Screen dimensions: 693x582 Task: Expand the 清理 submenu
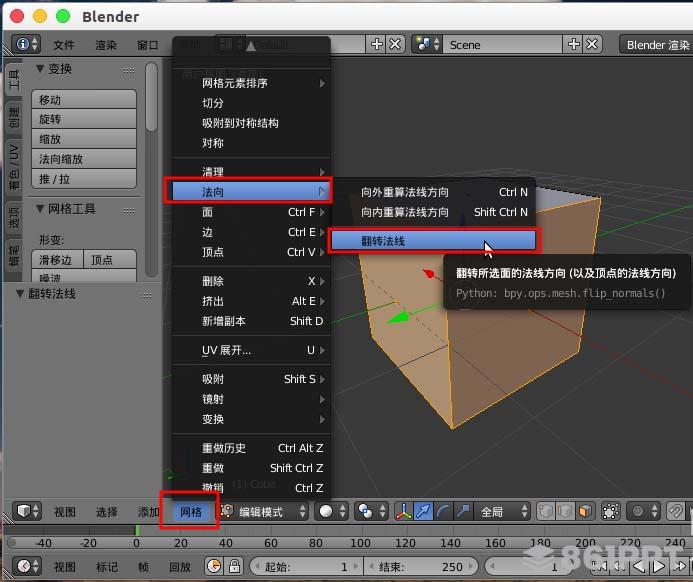[251, 171]
